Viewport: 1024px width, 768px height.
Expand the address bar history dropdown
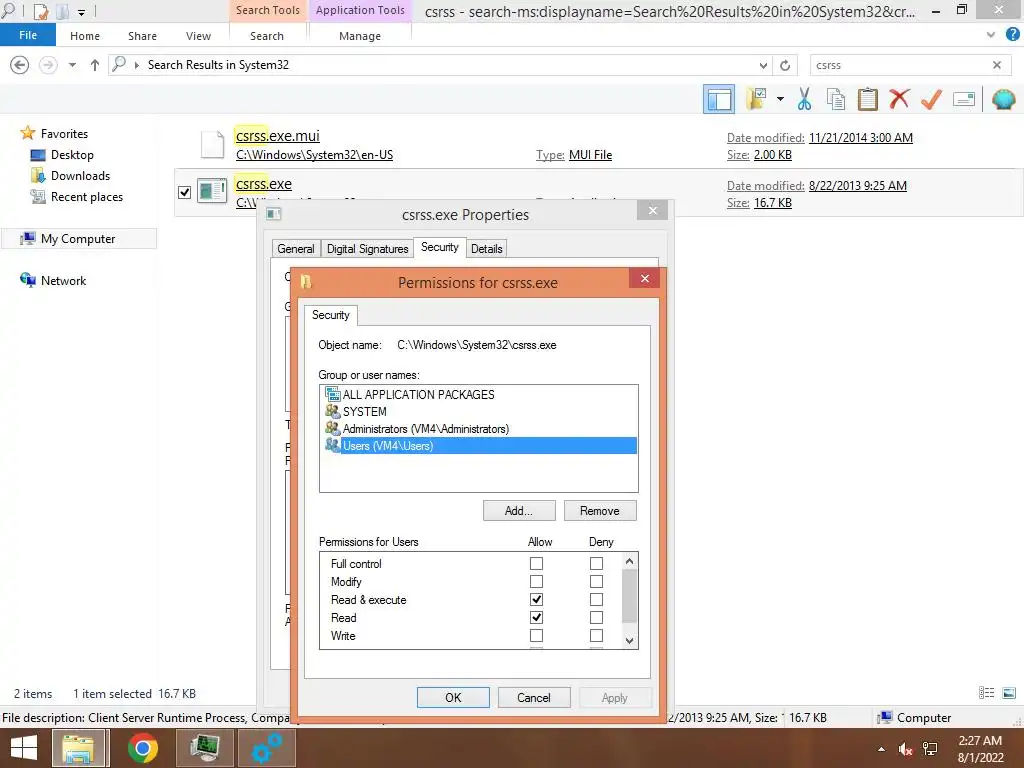pos(763,65)
